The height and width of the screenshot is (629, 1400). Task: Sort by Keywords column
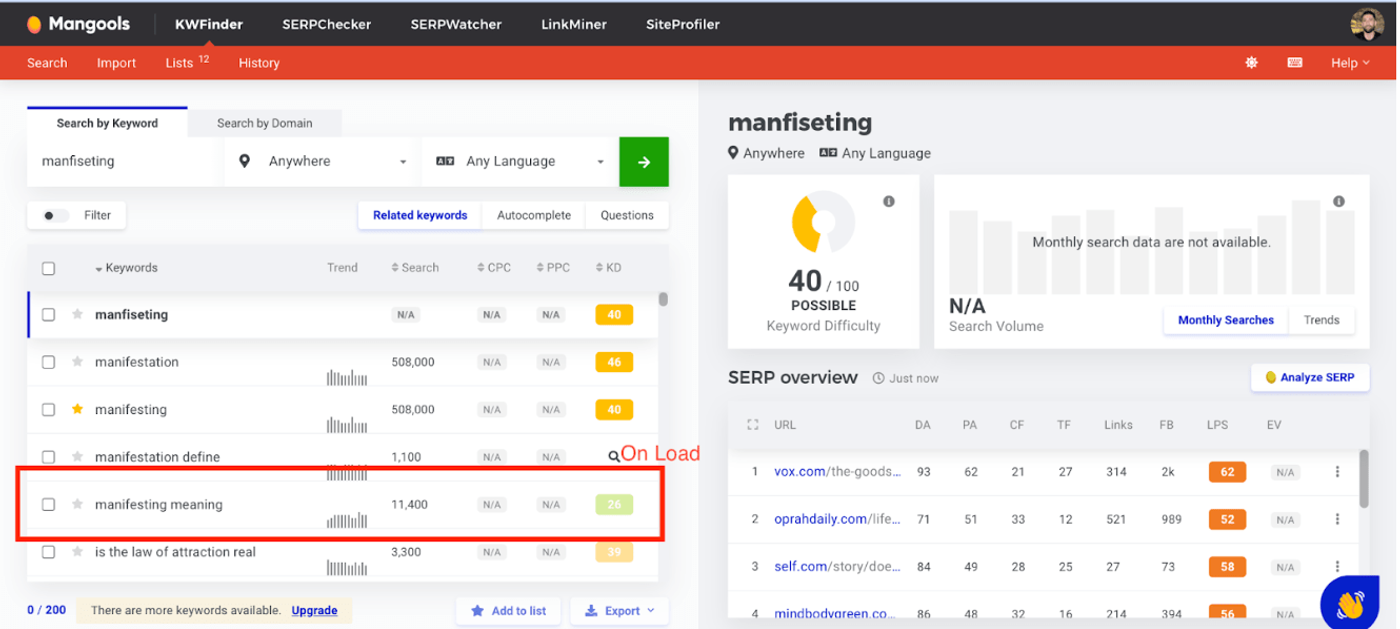point(126,268)
